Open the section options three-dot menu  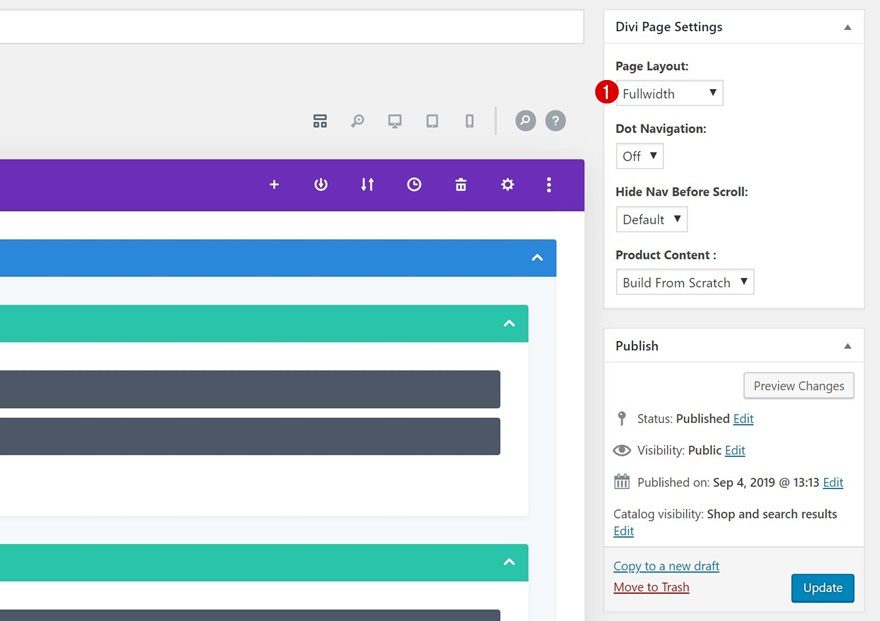547,184
